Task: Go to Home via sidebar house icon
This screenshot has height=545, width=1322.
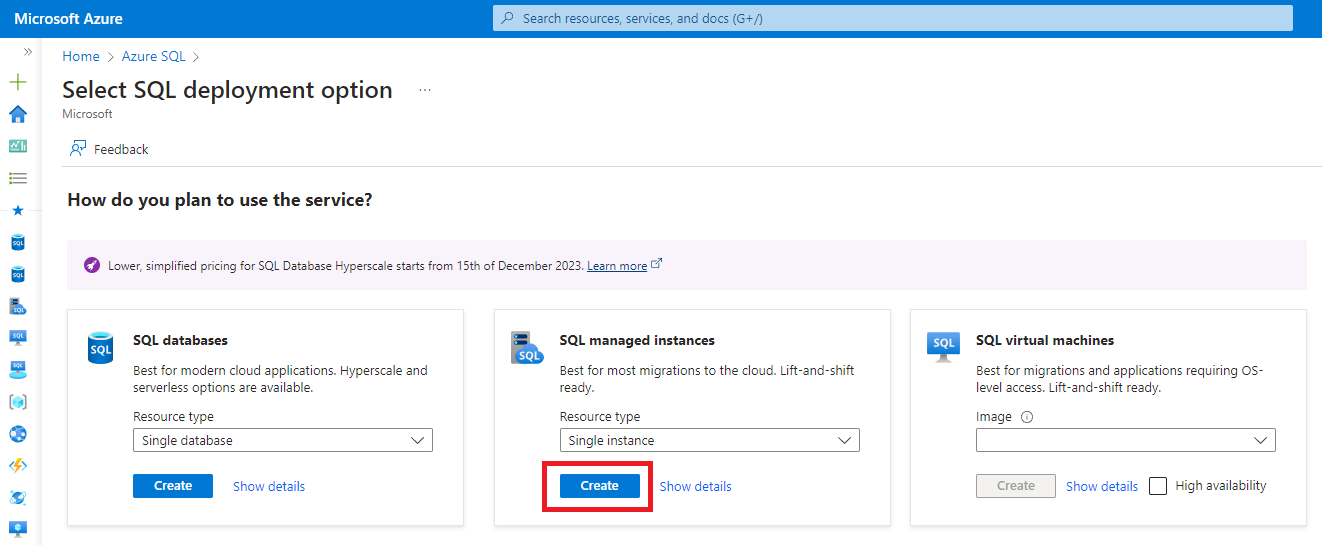Action: pyautogui.click(x=18, y=114)
